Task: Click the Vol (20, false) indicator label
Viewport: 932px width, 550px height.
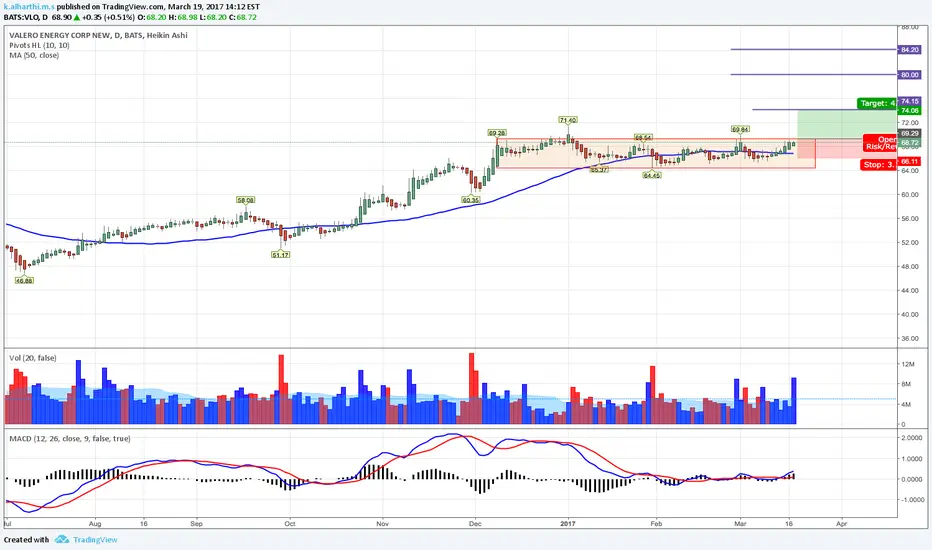Action: [33, 358]
